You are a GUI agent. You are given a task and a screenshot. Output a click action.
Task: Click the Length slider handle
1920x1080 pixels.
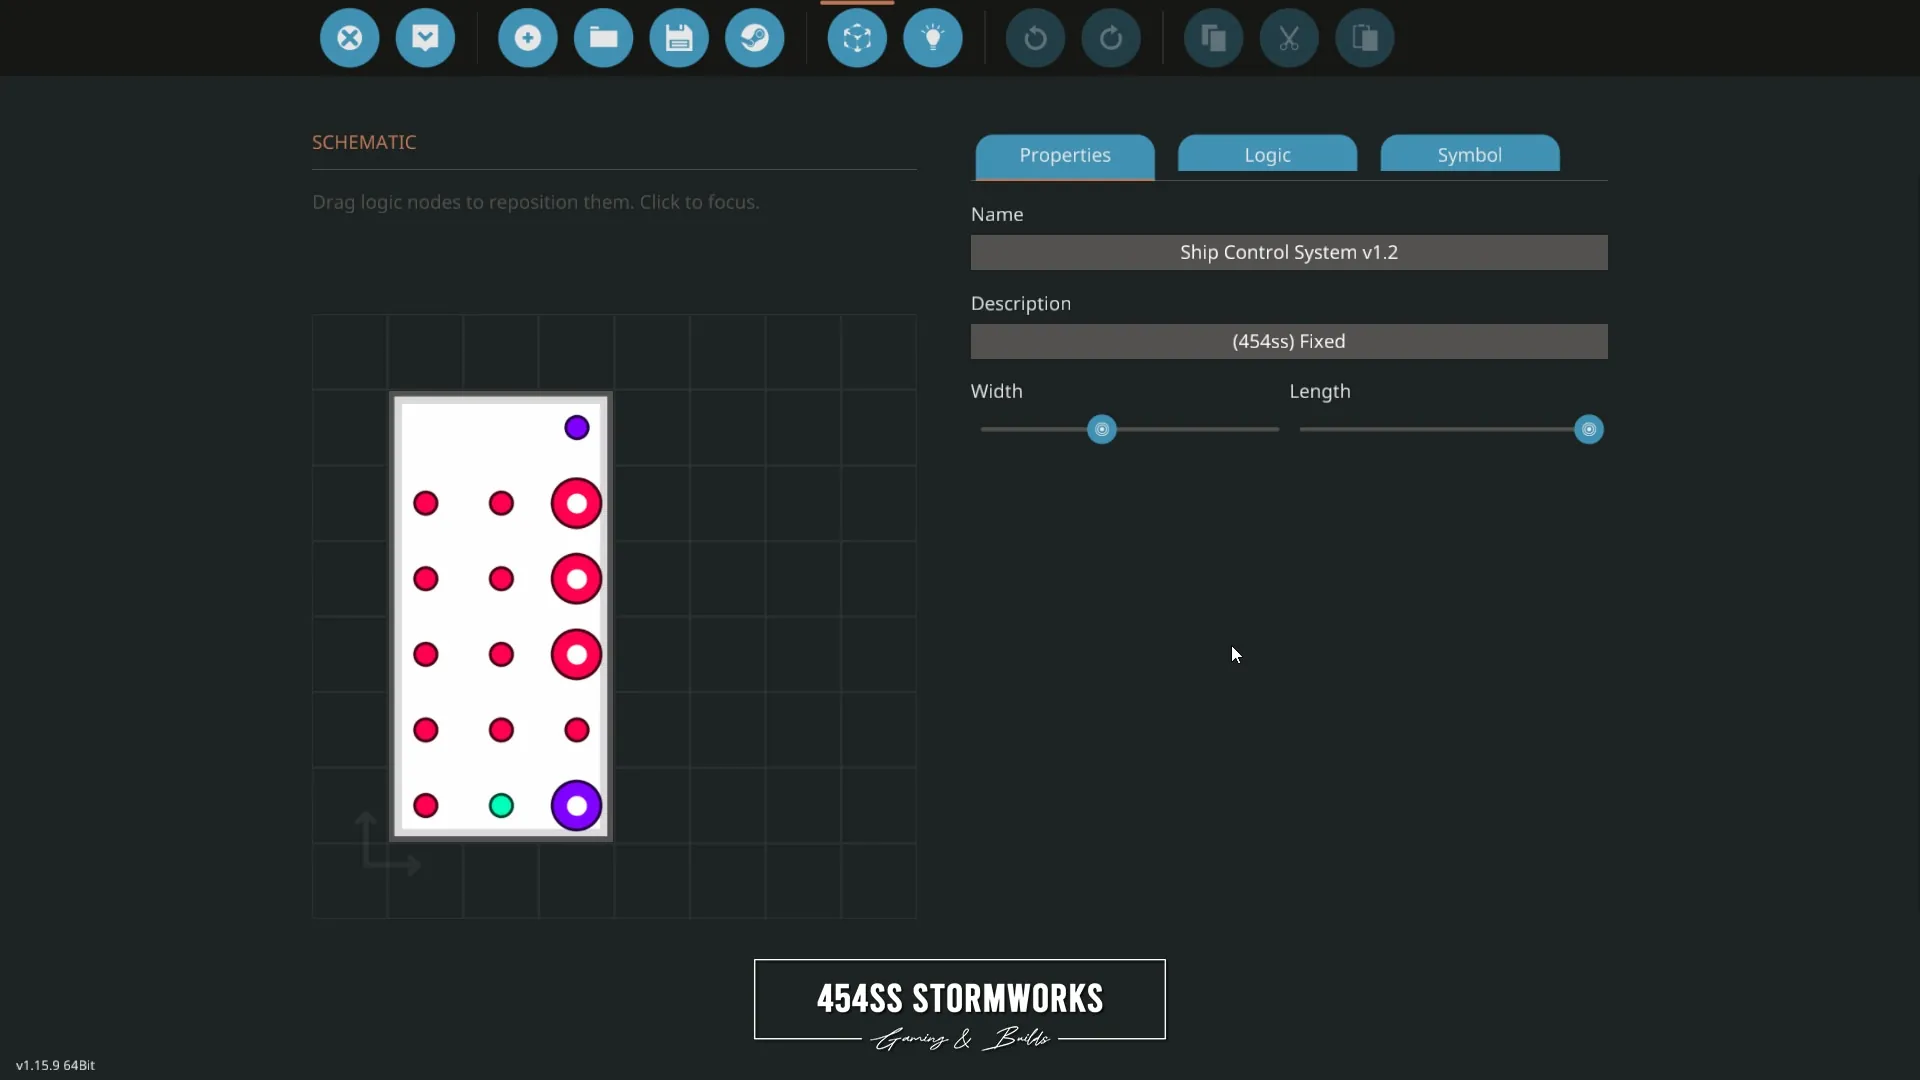click(x=1588, y=429)
